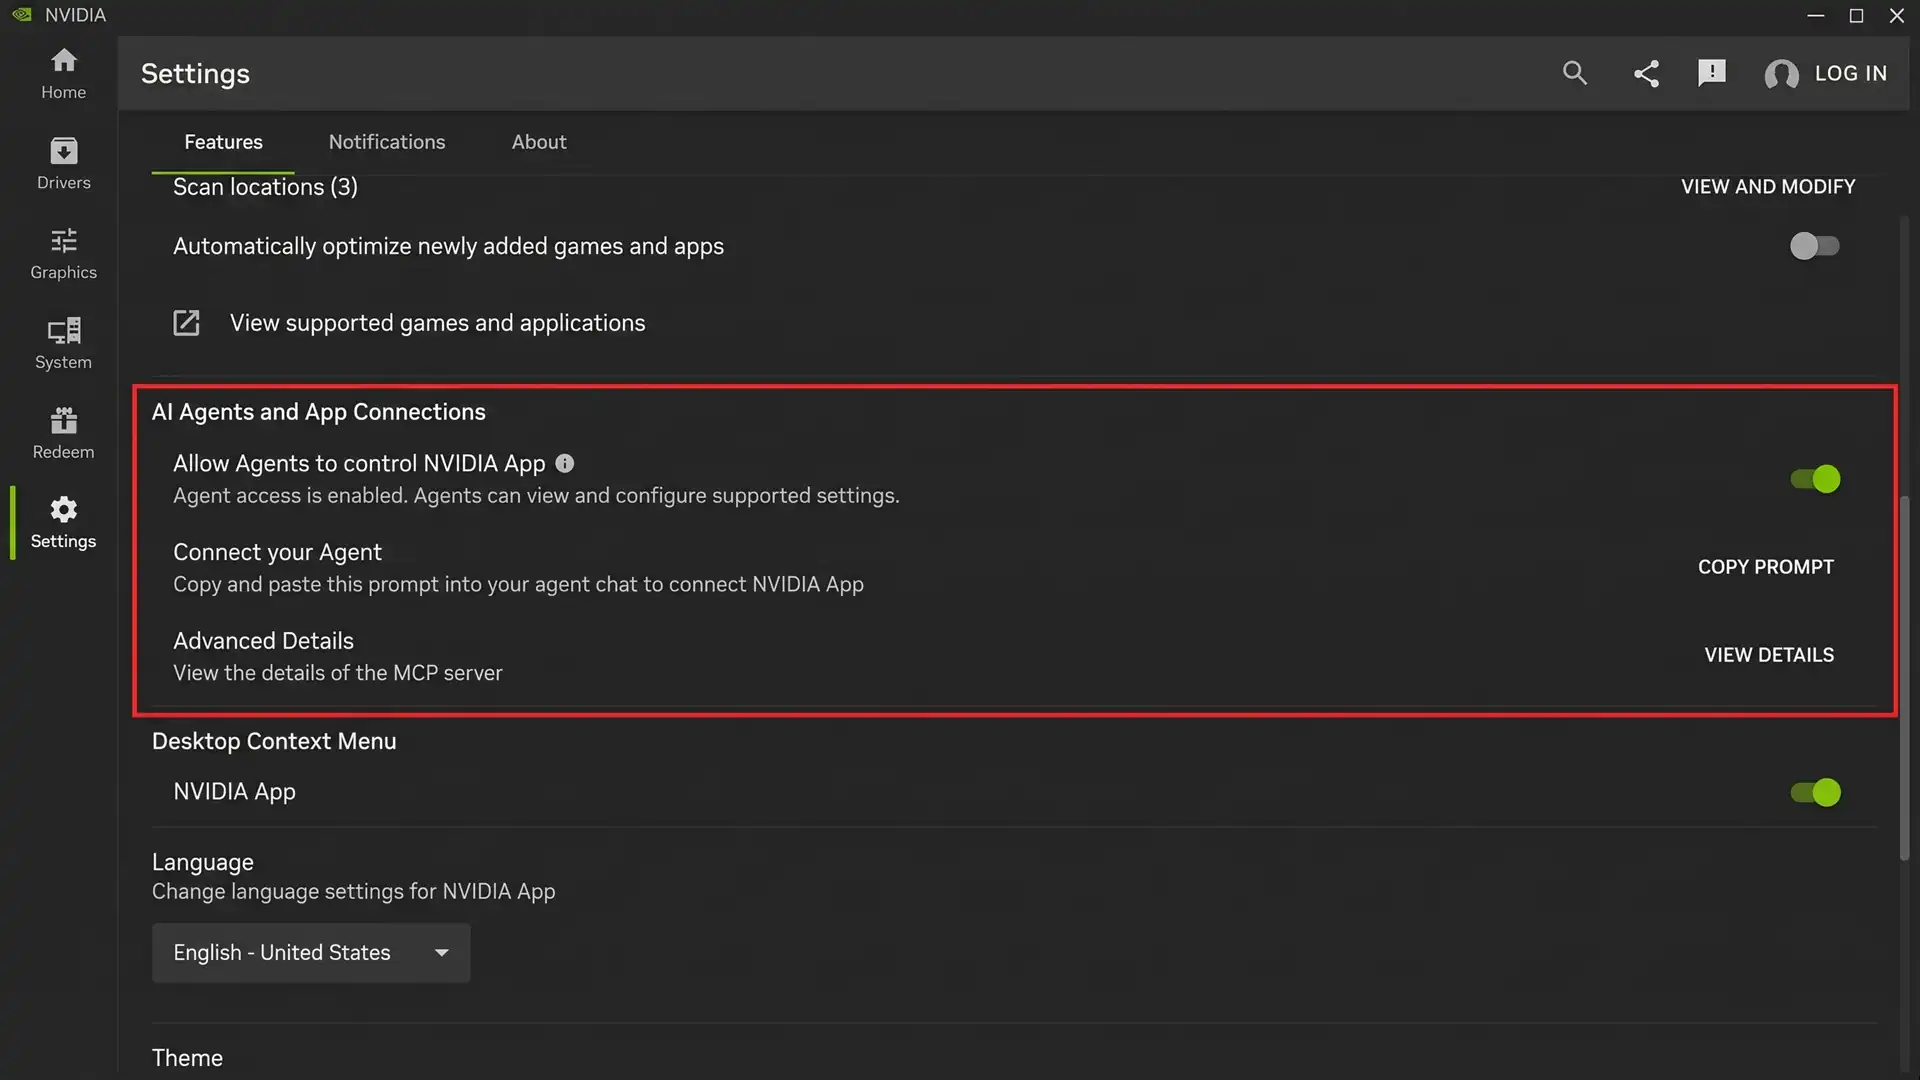Click COPY PROMPT button

coord(1766,567)
